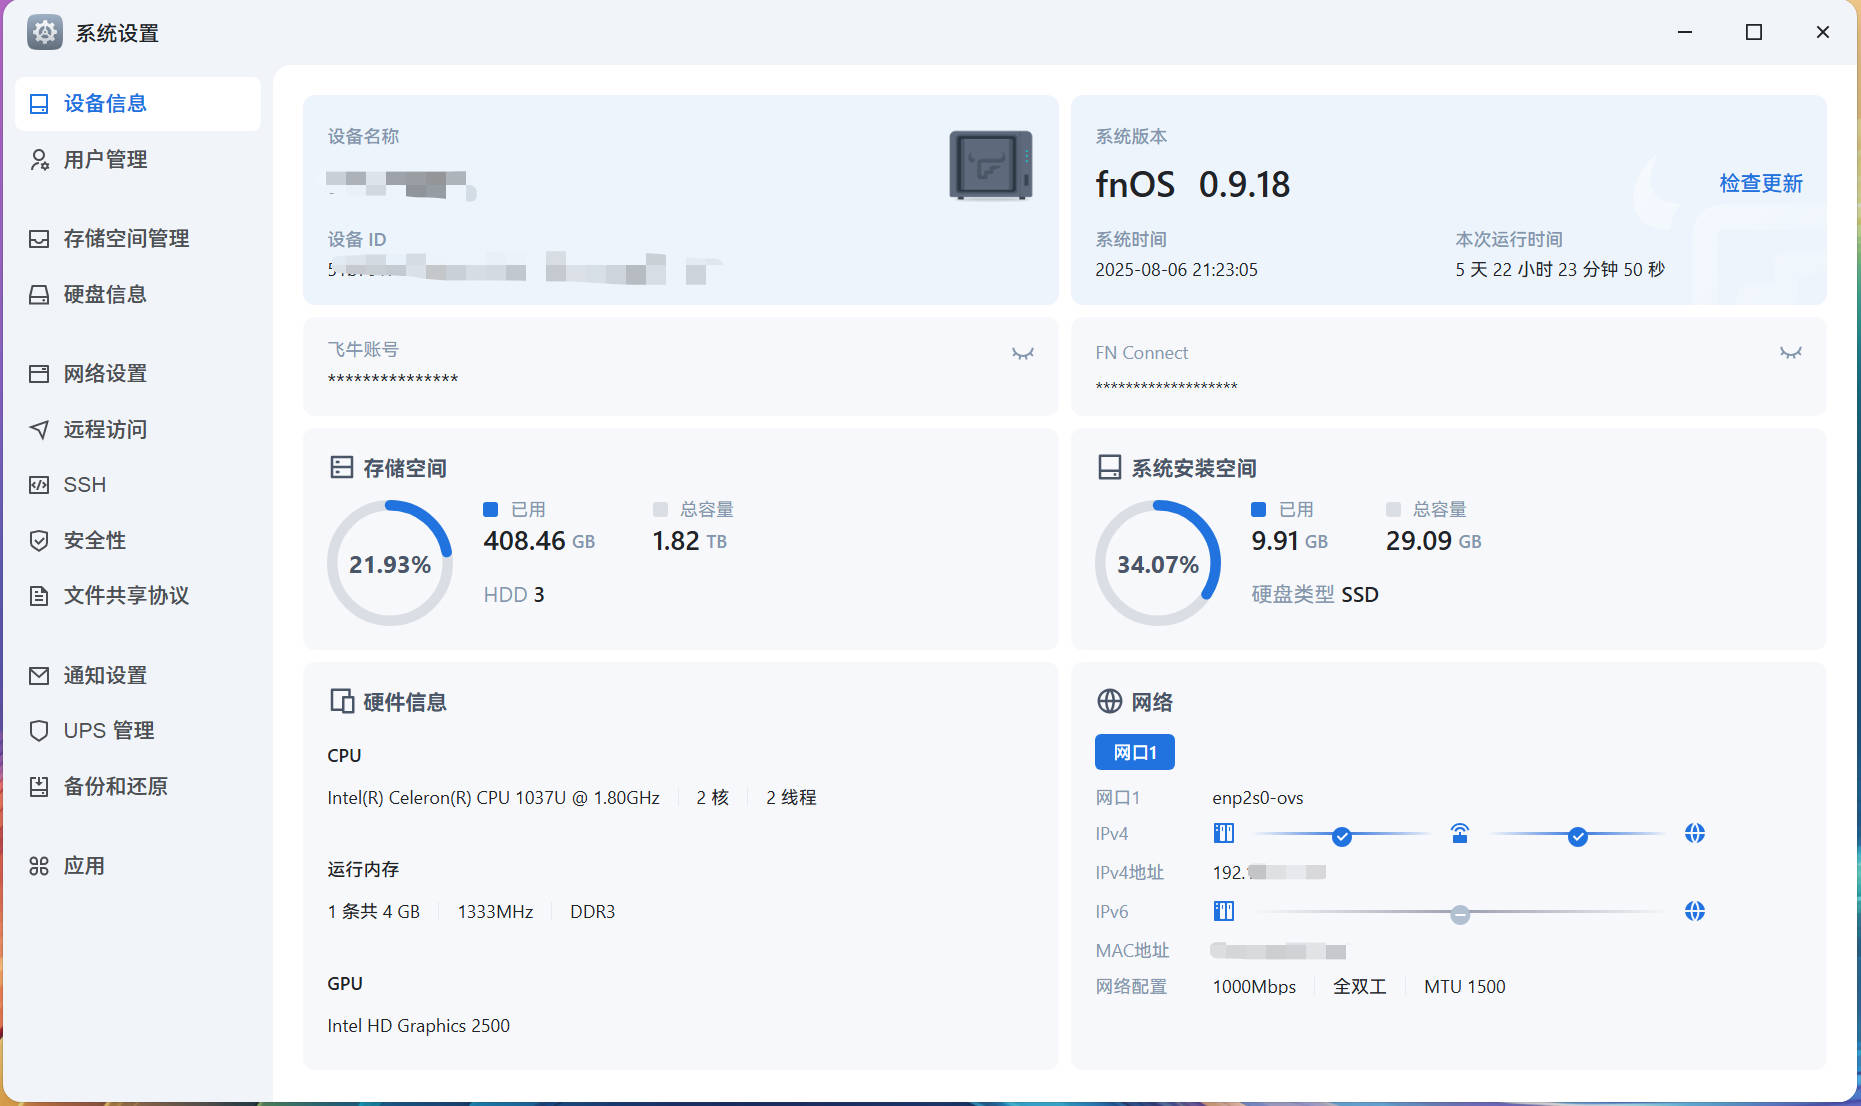Image resolution: width=1861 pixels, height=1106 pixels.
Task: Open 用户管理 in the sidebar
Action: coord(105,160)
